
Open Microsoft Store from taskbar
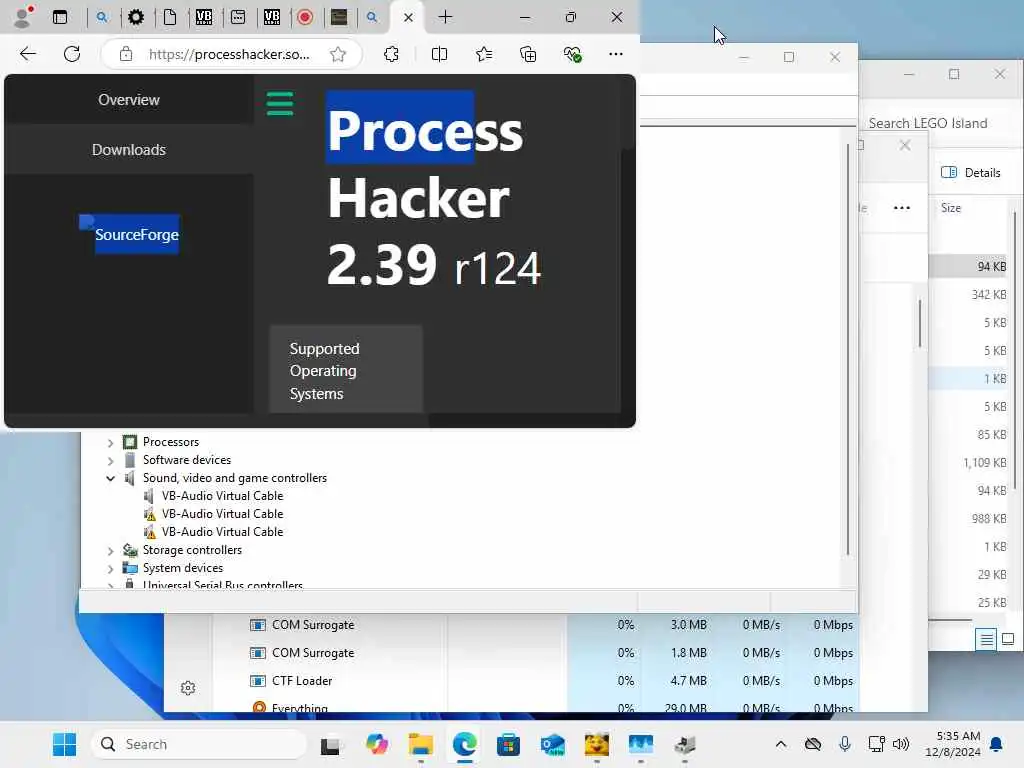coord(508,744)
